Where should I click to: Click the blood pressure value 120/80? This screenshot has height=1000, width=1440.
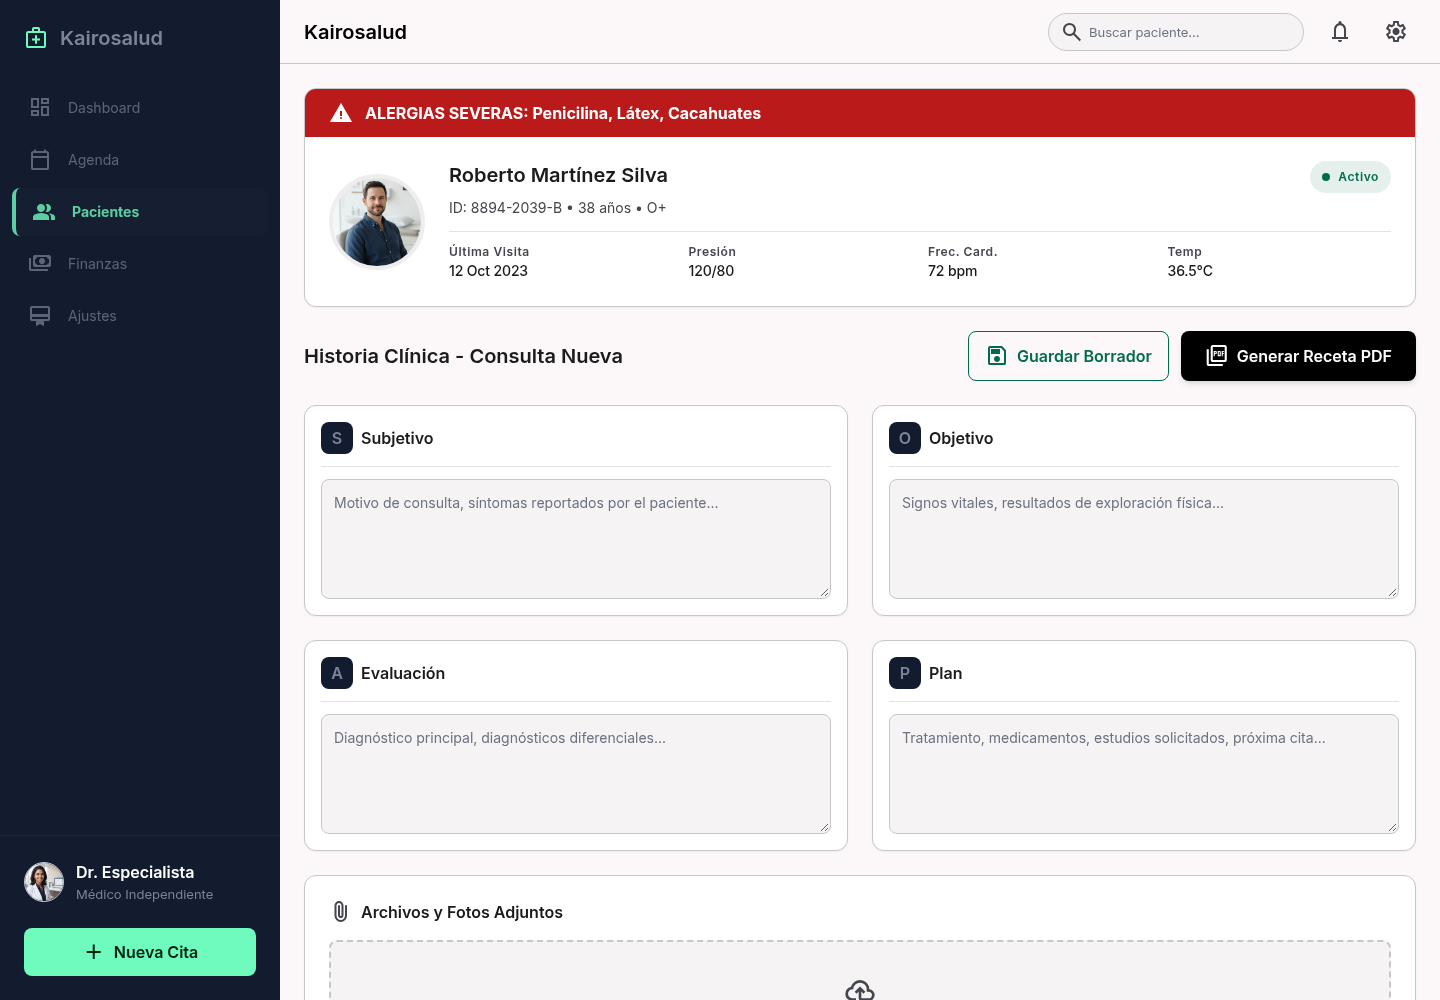(711, 271)
